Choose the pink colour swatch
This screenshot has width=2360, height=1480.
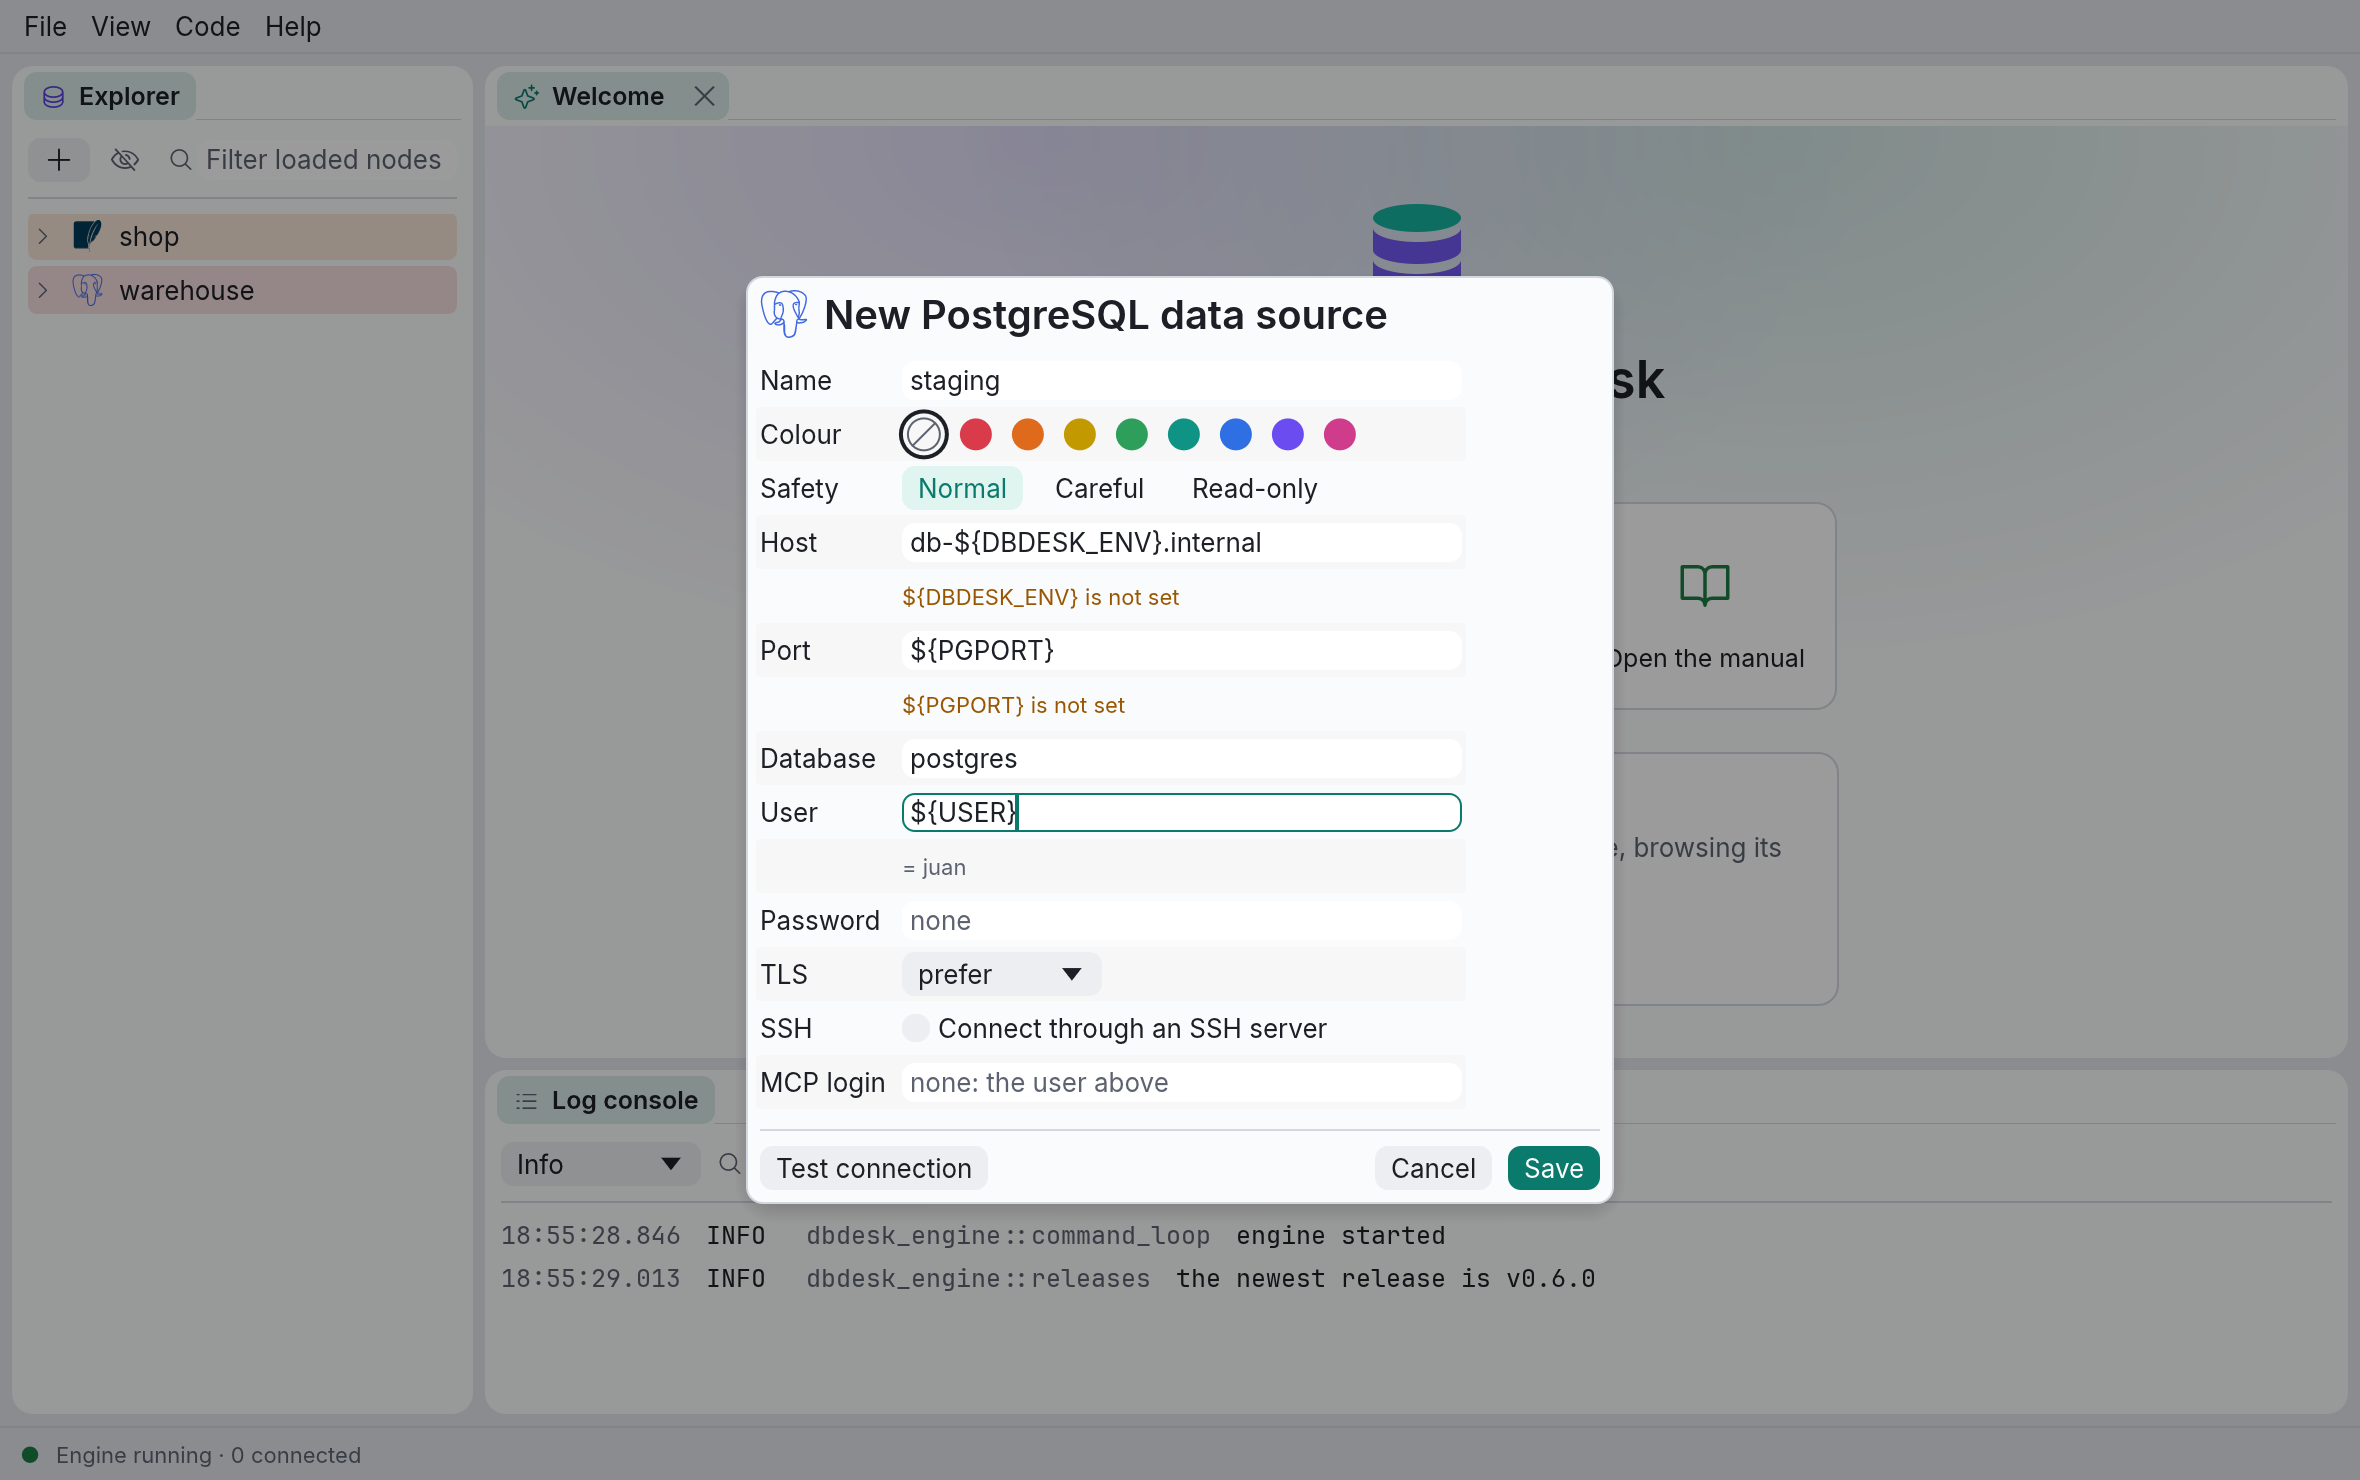click(1340, 434)
